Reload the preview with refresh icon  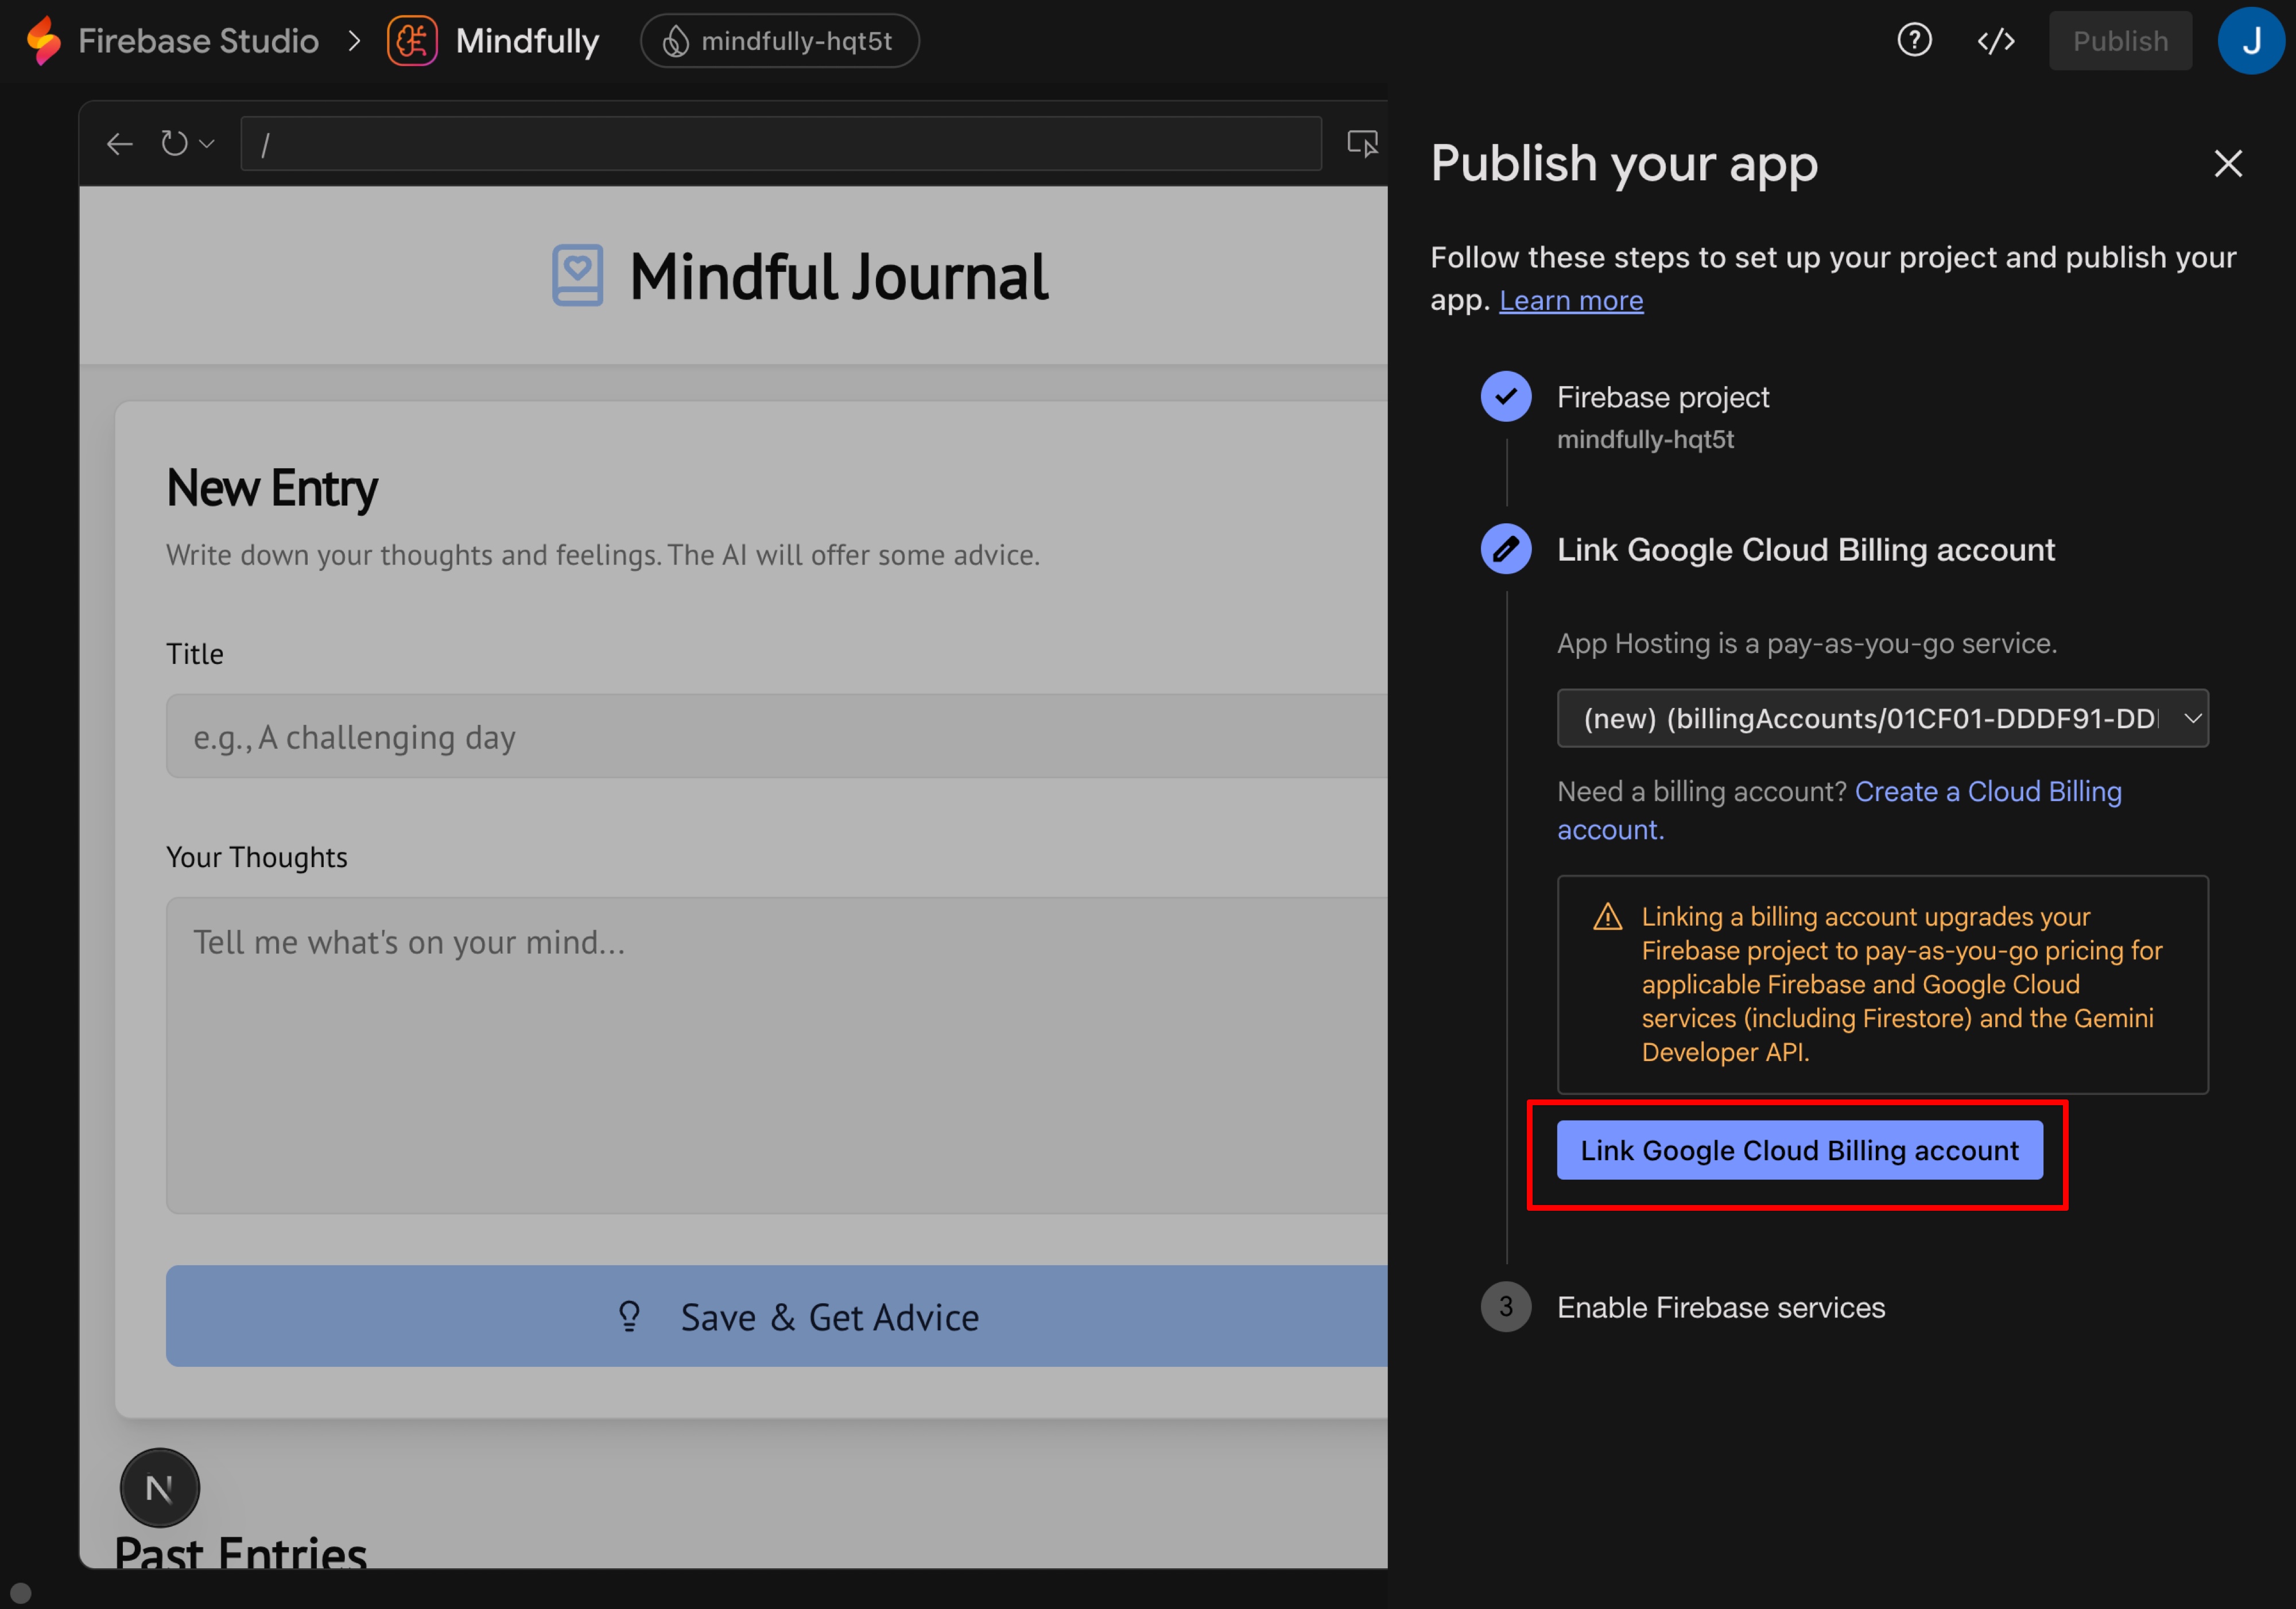click(x=174, y=144)
